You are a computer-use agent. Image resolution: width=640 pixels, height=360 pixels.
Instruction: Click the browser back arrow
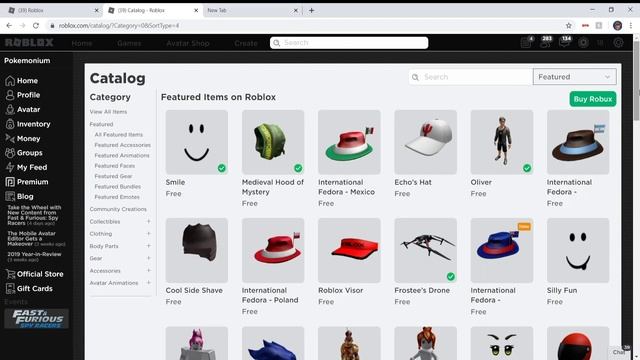click(9, 25)
